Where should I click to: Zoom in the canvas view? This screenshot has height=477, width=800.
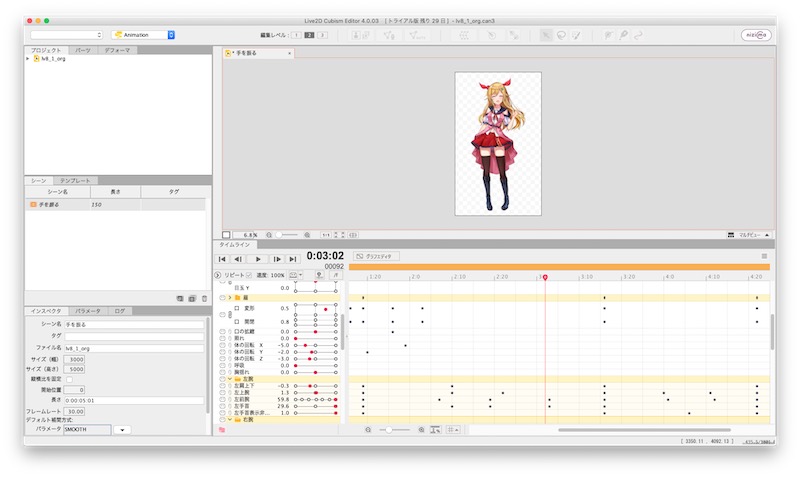pos(307,235)
